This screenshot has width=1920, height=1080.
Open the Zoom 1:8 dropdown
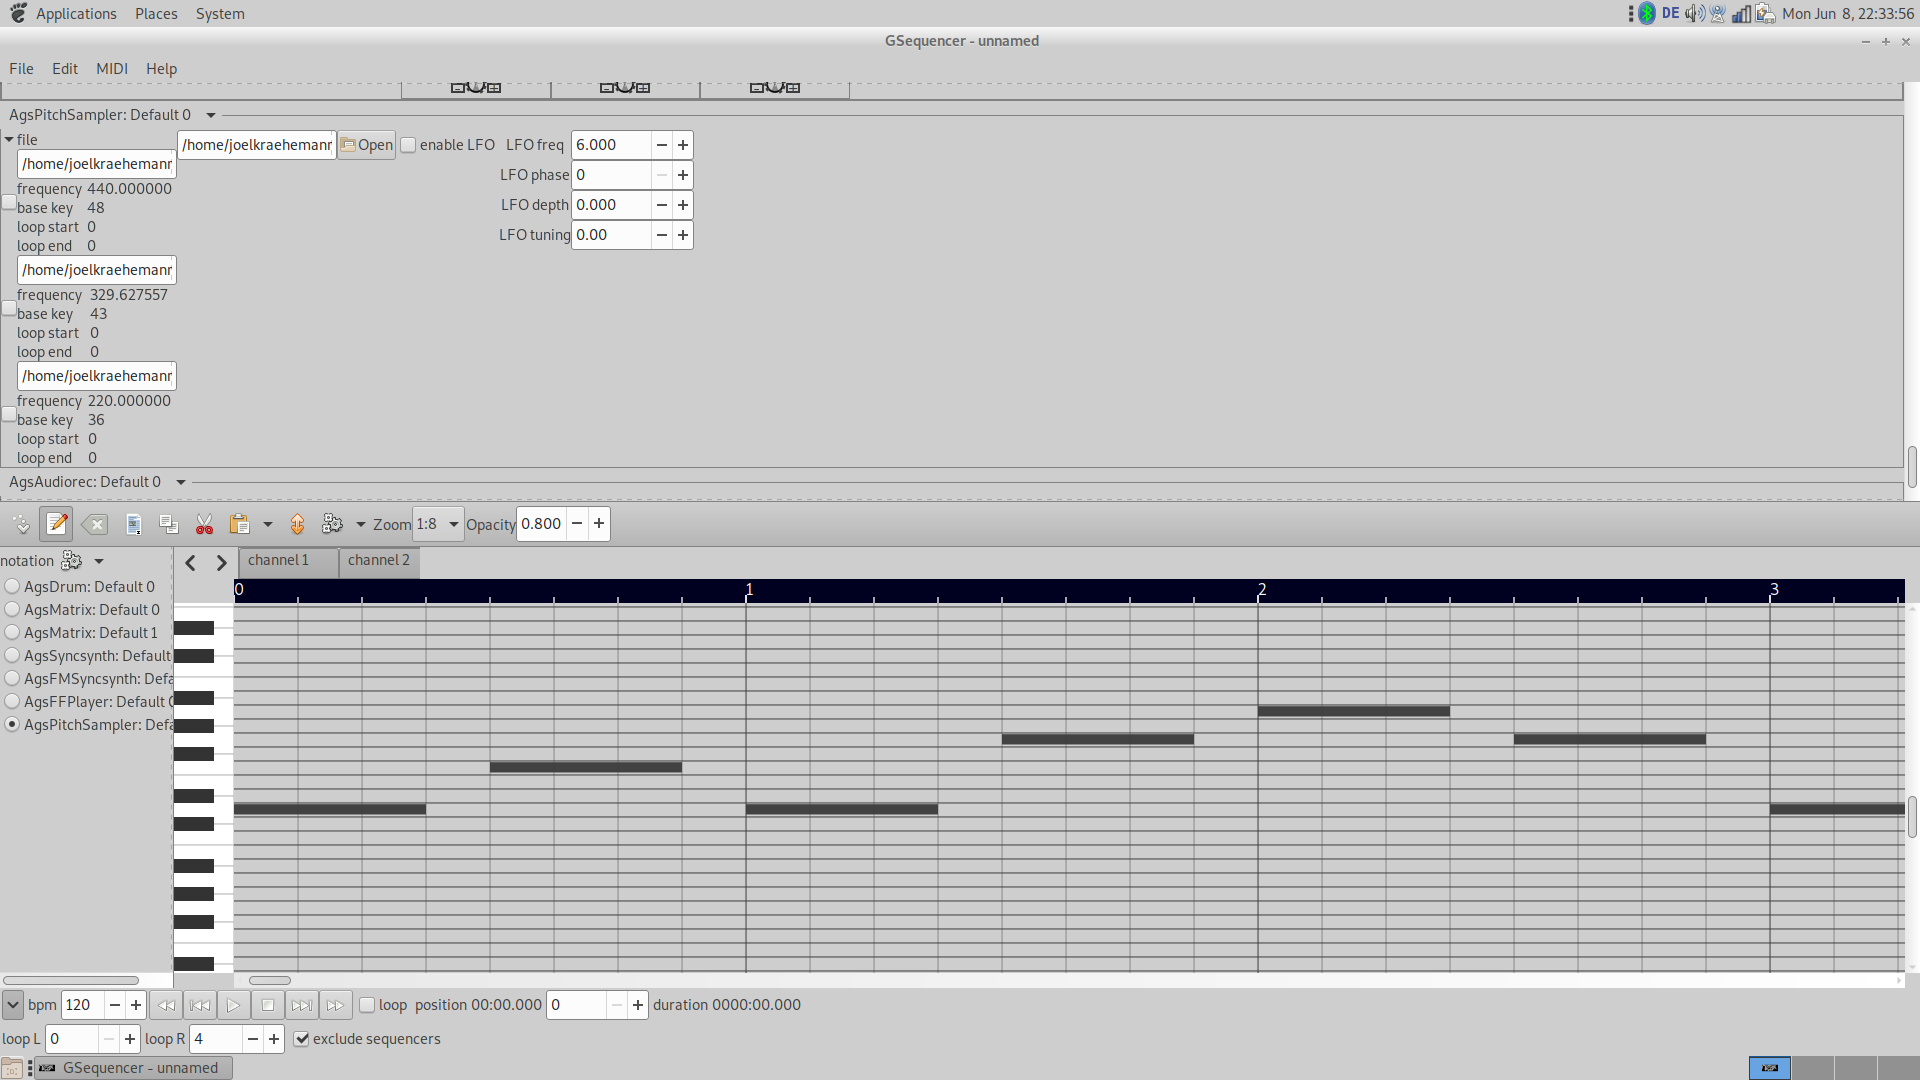(x=439, y=524)
